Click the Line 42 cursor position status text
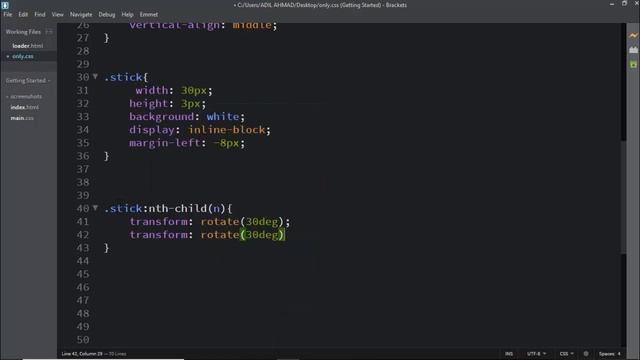Screen dimensions: 640x360 82,354
